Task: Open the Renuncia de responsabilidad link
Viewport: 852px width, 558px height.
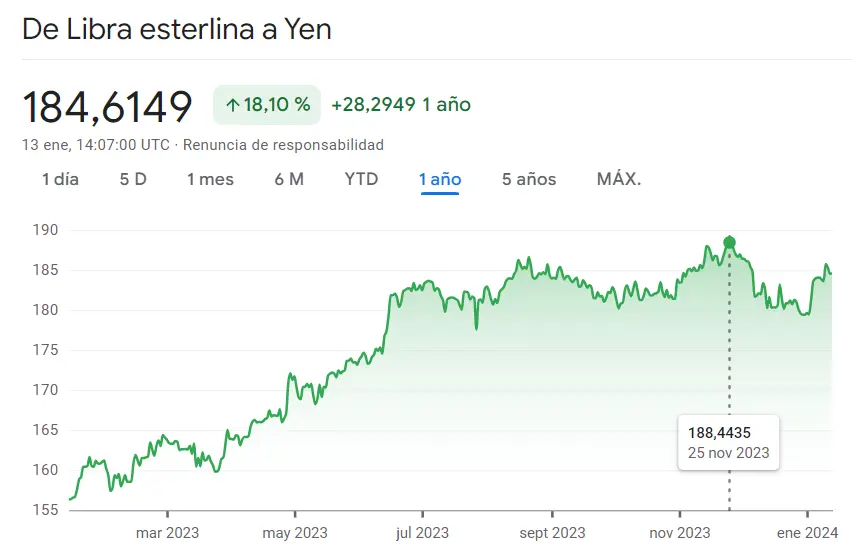Action: pyautogui.click(x=283, y=145)
